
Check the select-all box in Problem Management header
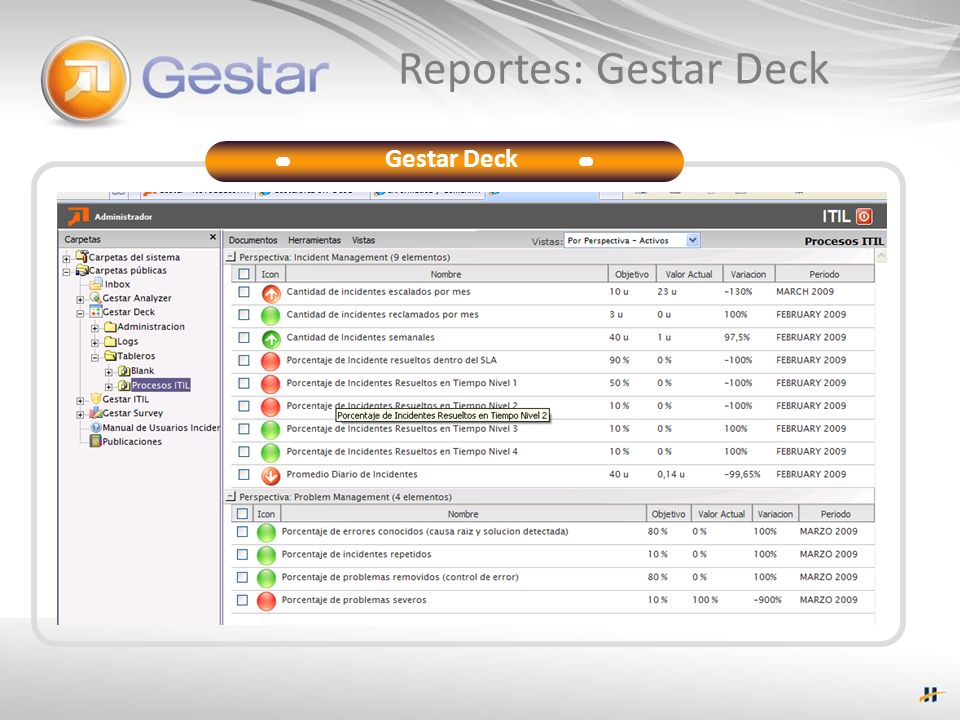coord(242,514)
